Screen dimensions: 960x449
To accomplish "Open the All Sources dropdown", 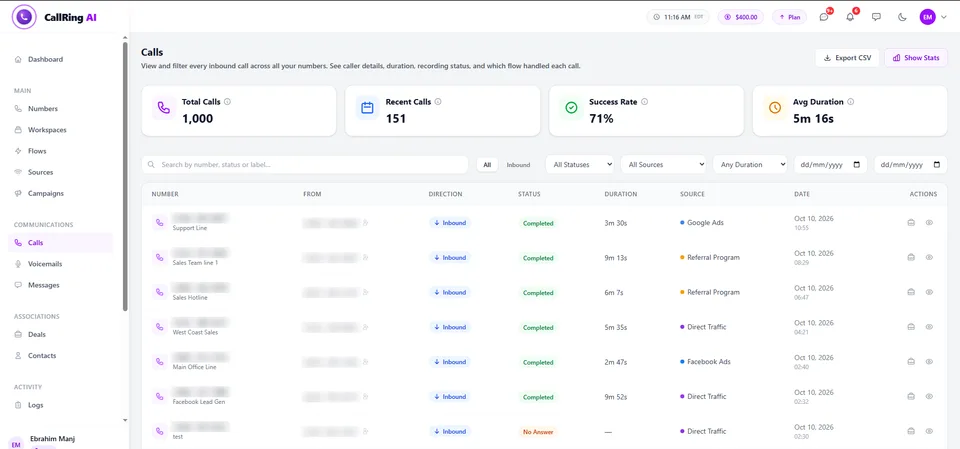I will 663,165.
